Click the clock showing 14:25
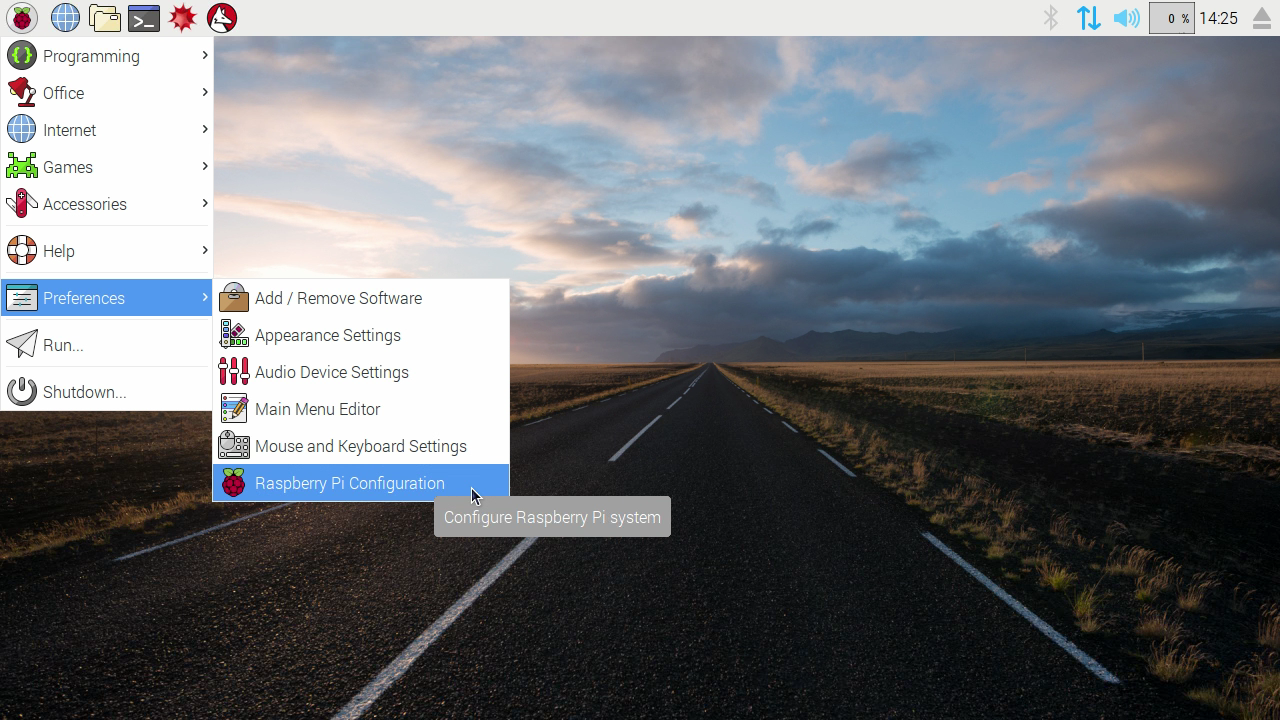The width and height of the screenshot is (1280, 720). 1218,18
